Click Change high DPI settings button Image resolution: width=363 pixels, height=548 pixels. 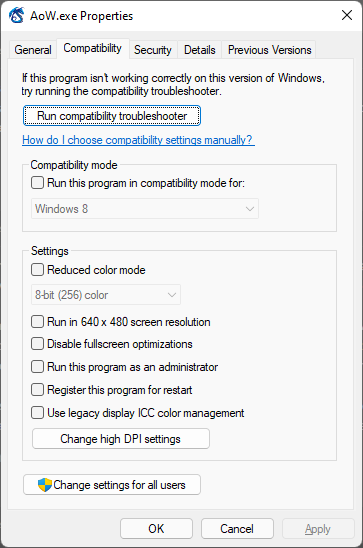tap(121, 439)
